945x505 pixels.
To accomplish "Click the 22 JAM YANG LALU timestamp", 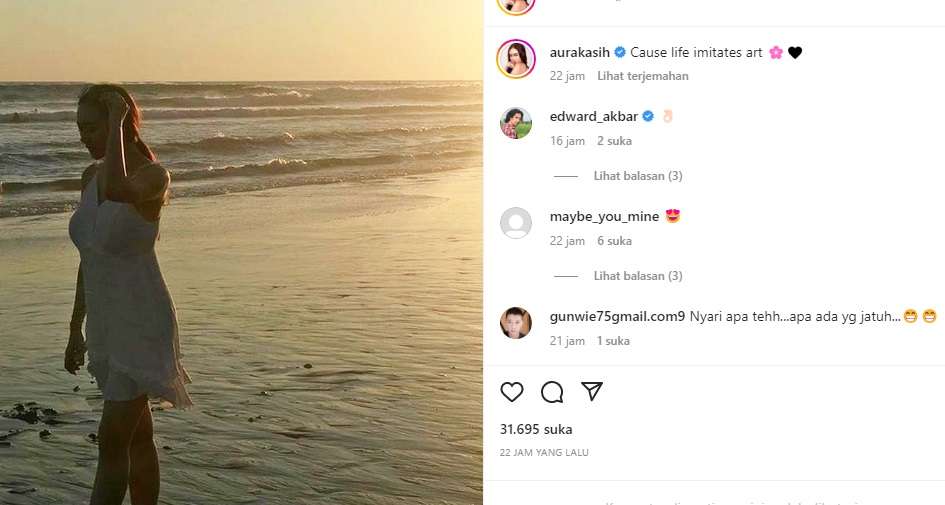I will pos(544,453).
